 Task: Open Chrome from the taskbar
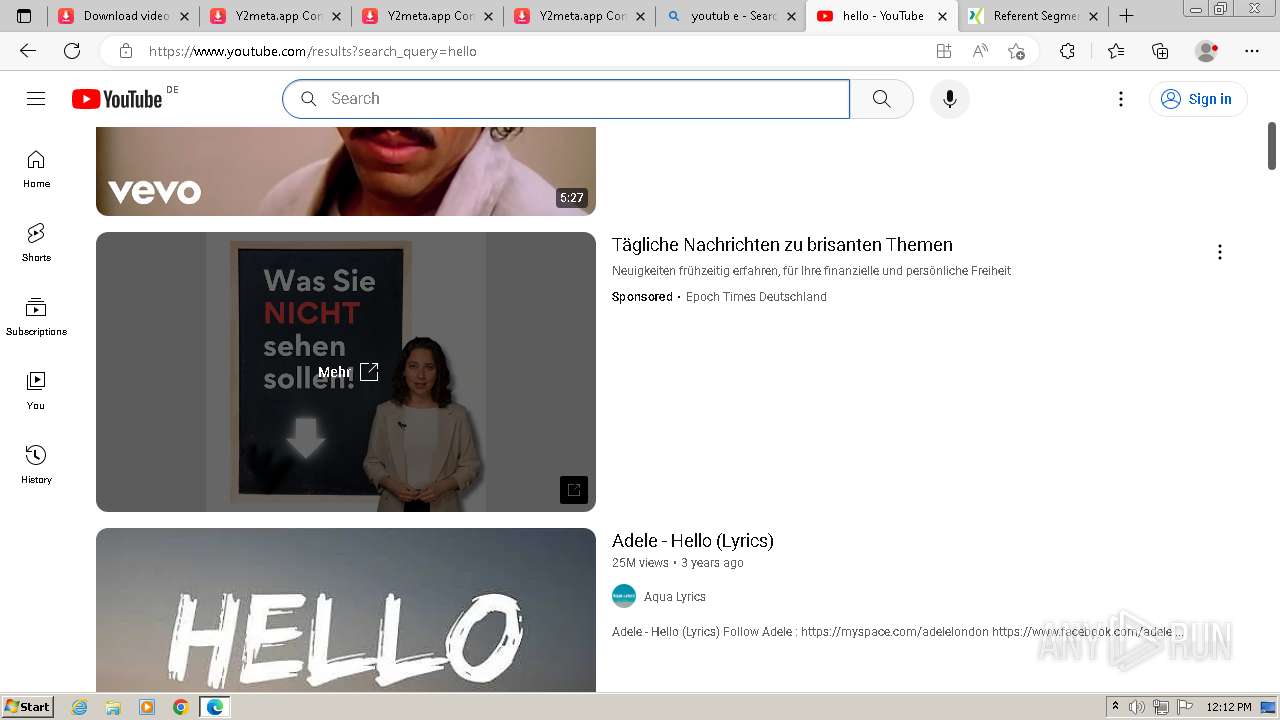coord(180,707)
